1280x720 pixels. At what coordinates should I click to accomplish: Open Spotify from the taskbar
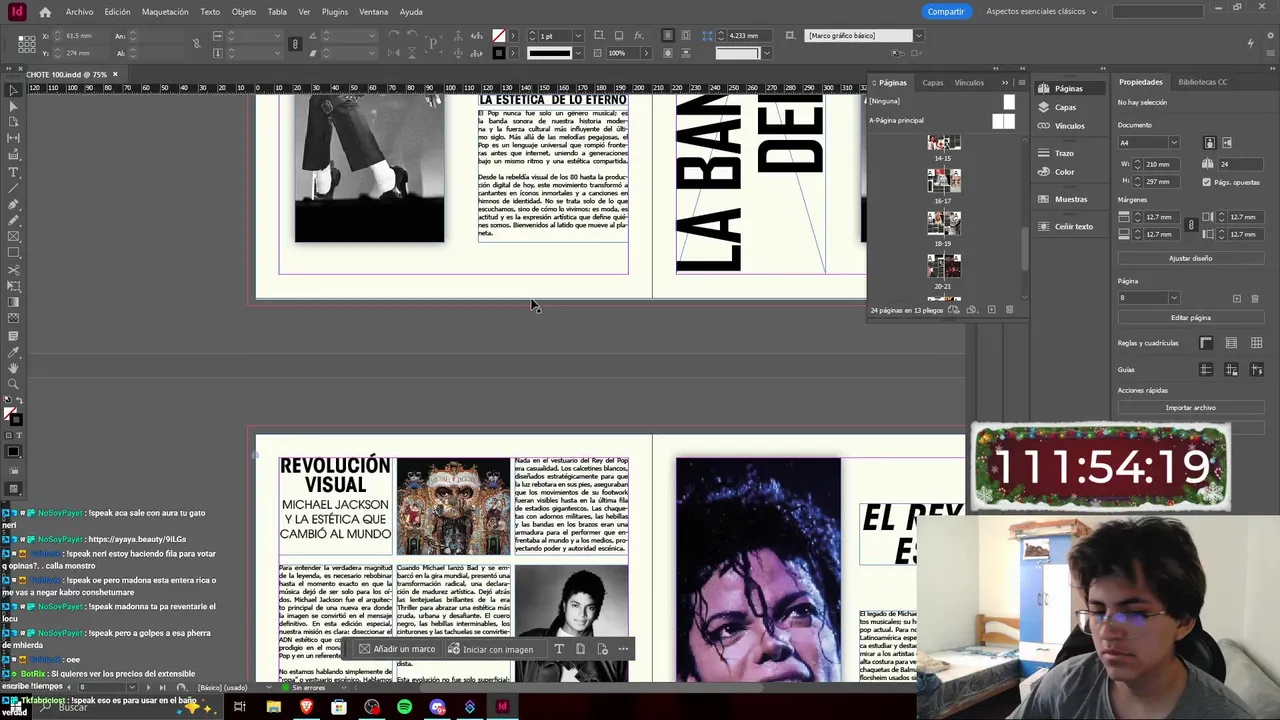404,707
